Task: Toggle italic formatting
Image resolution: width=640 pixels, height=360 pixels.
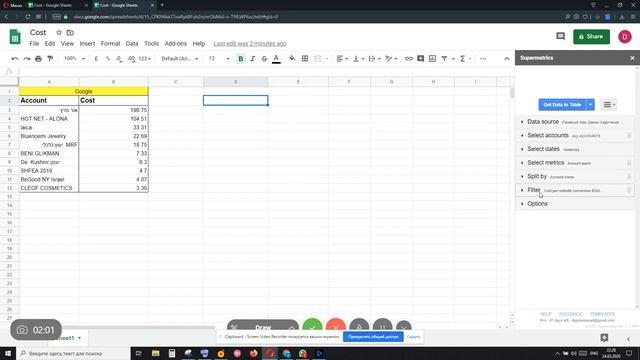Action: (x=253, y=59)
